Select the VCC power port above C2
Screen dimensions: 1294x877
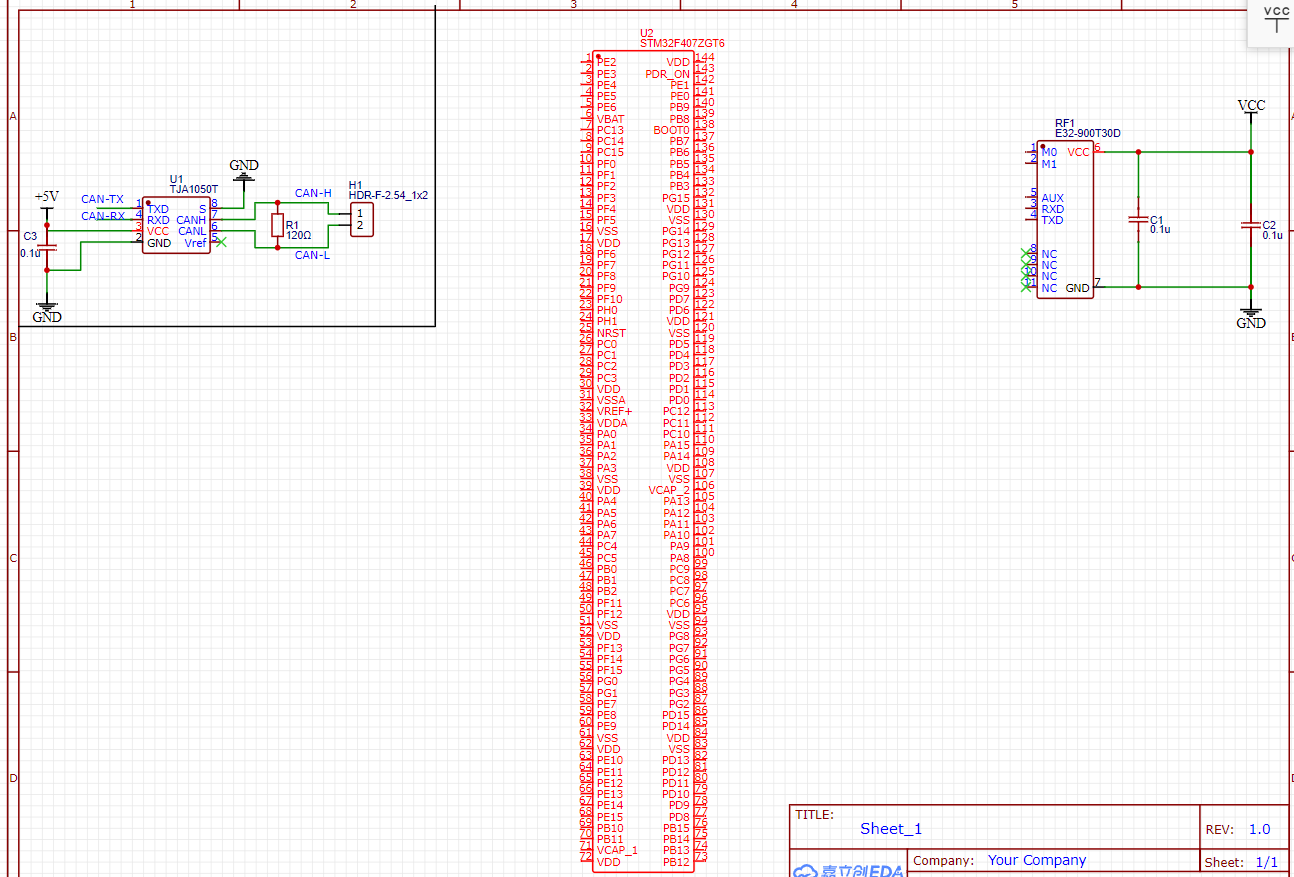(x=1251, y=108)
